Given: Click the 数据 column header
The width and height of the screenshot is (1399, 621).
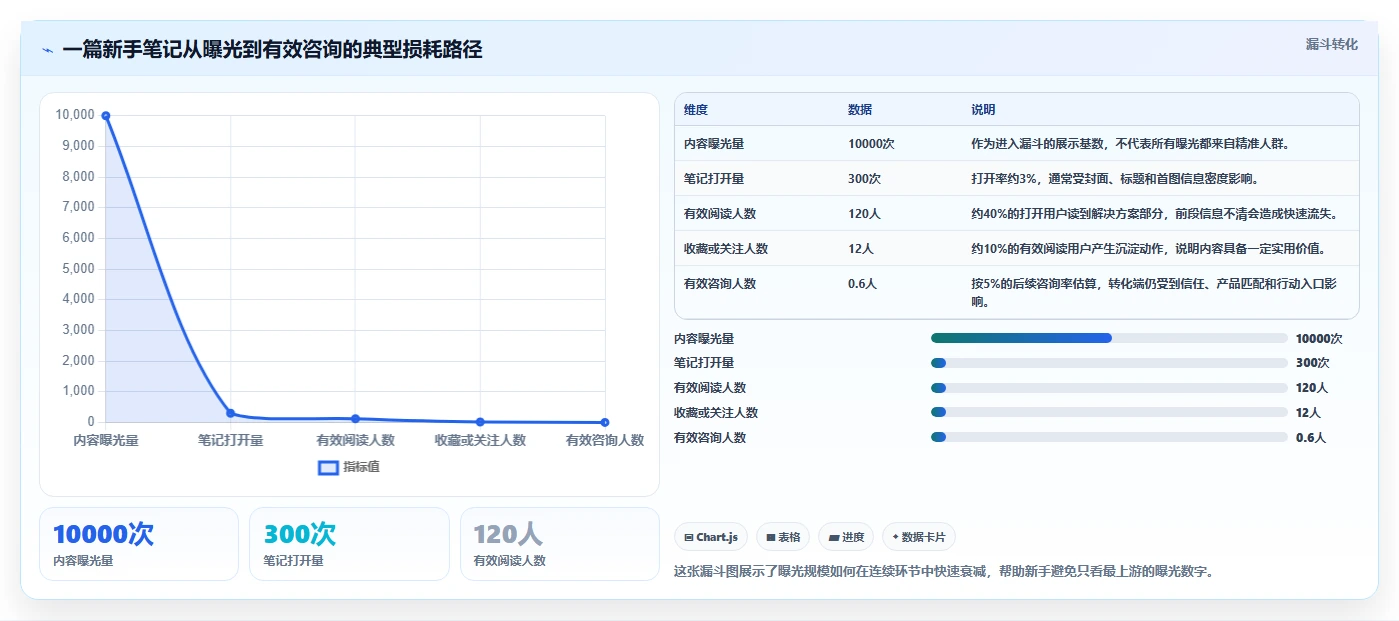Looking at the screenshot, I should click(x=860, y=110).
